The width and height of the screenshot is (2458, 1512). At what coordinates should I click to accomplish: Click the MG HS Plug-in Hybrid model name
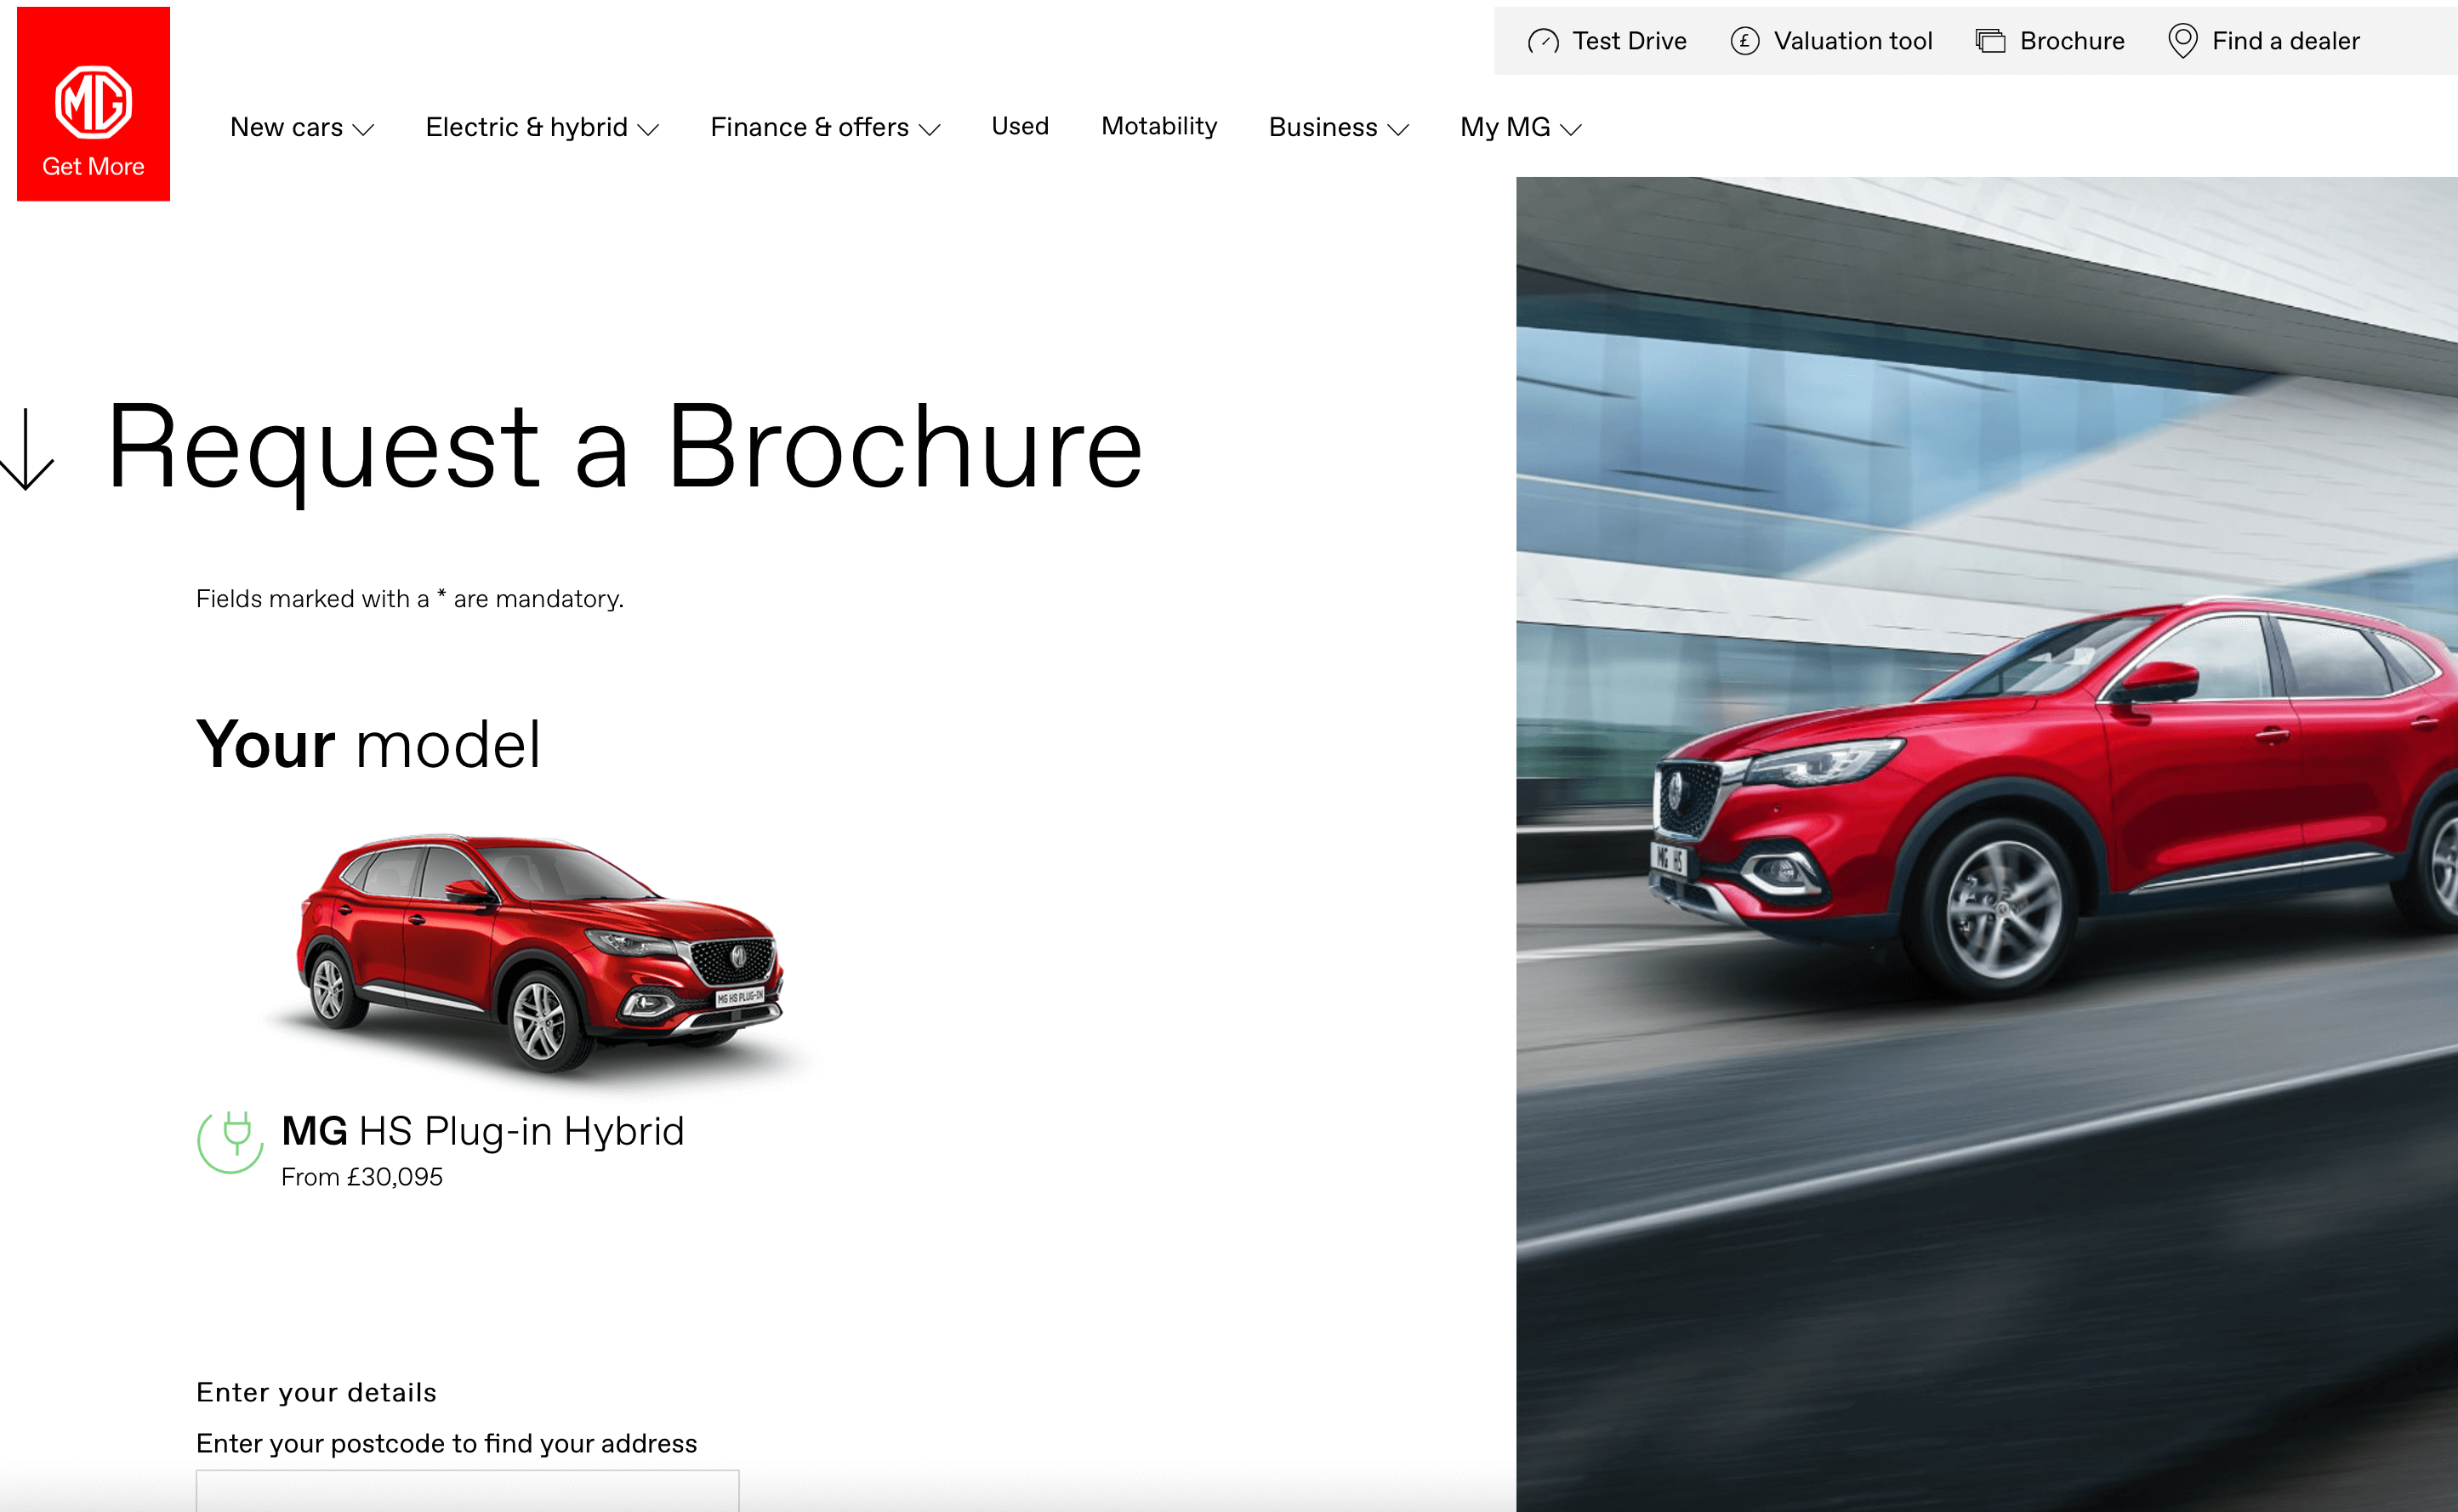point(483,1131)
